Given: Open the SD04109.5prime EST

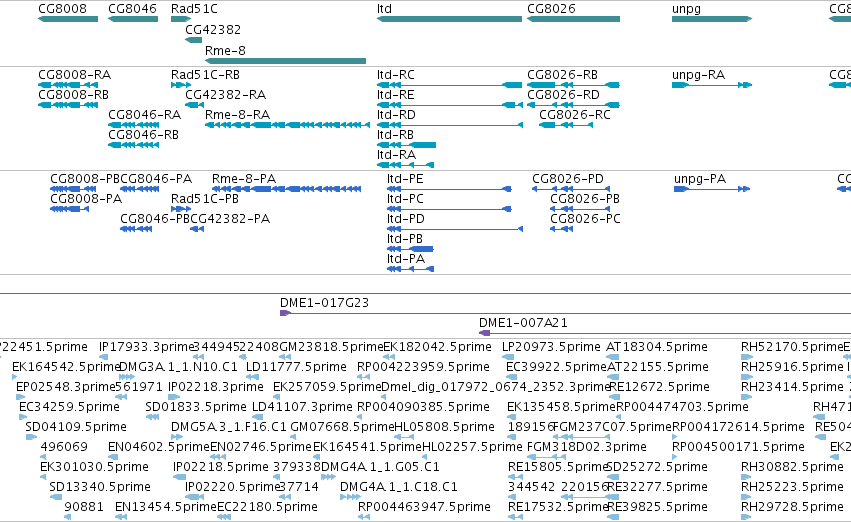Looking at the screenshot, I should [31, 437].
